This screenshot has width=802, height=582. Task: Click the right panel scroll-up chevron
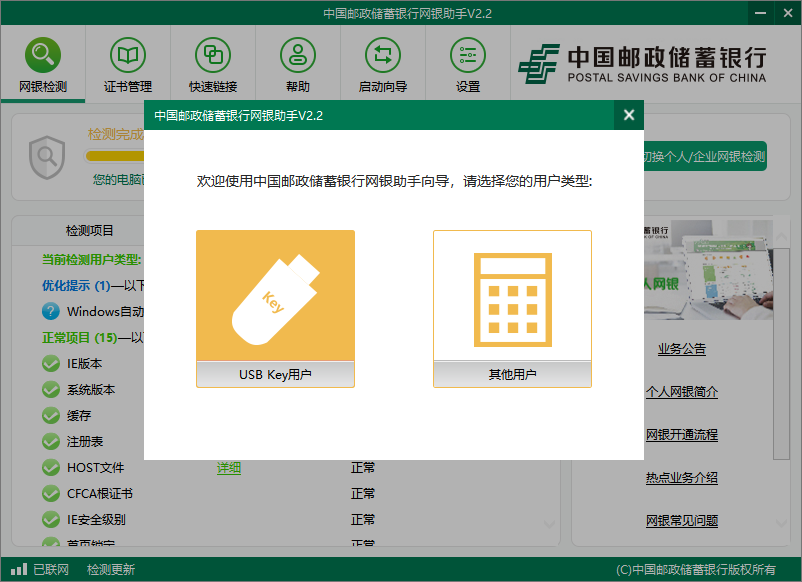(781, 236)
